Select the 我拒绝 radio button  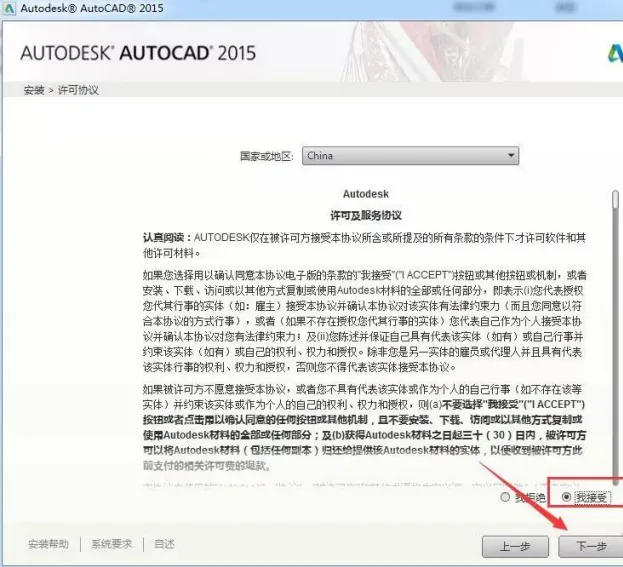[x=505, y=497]
